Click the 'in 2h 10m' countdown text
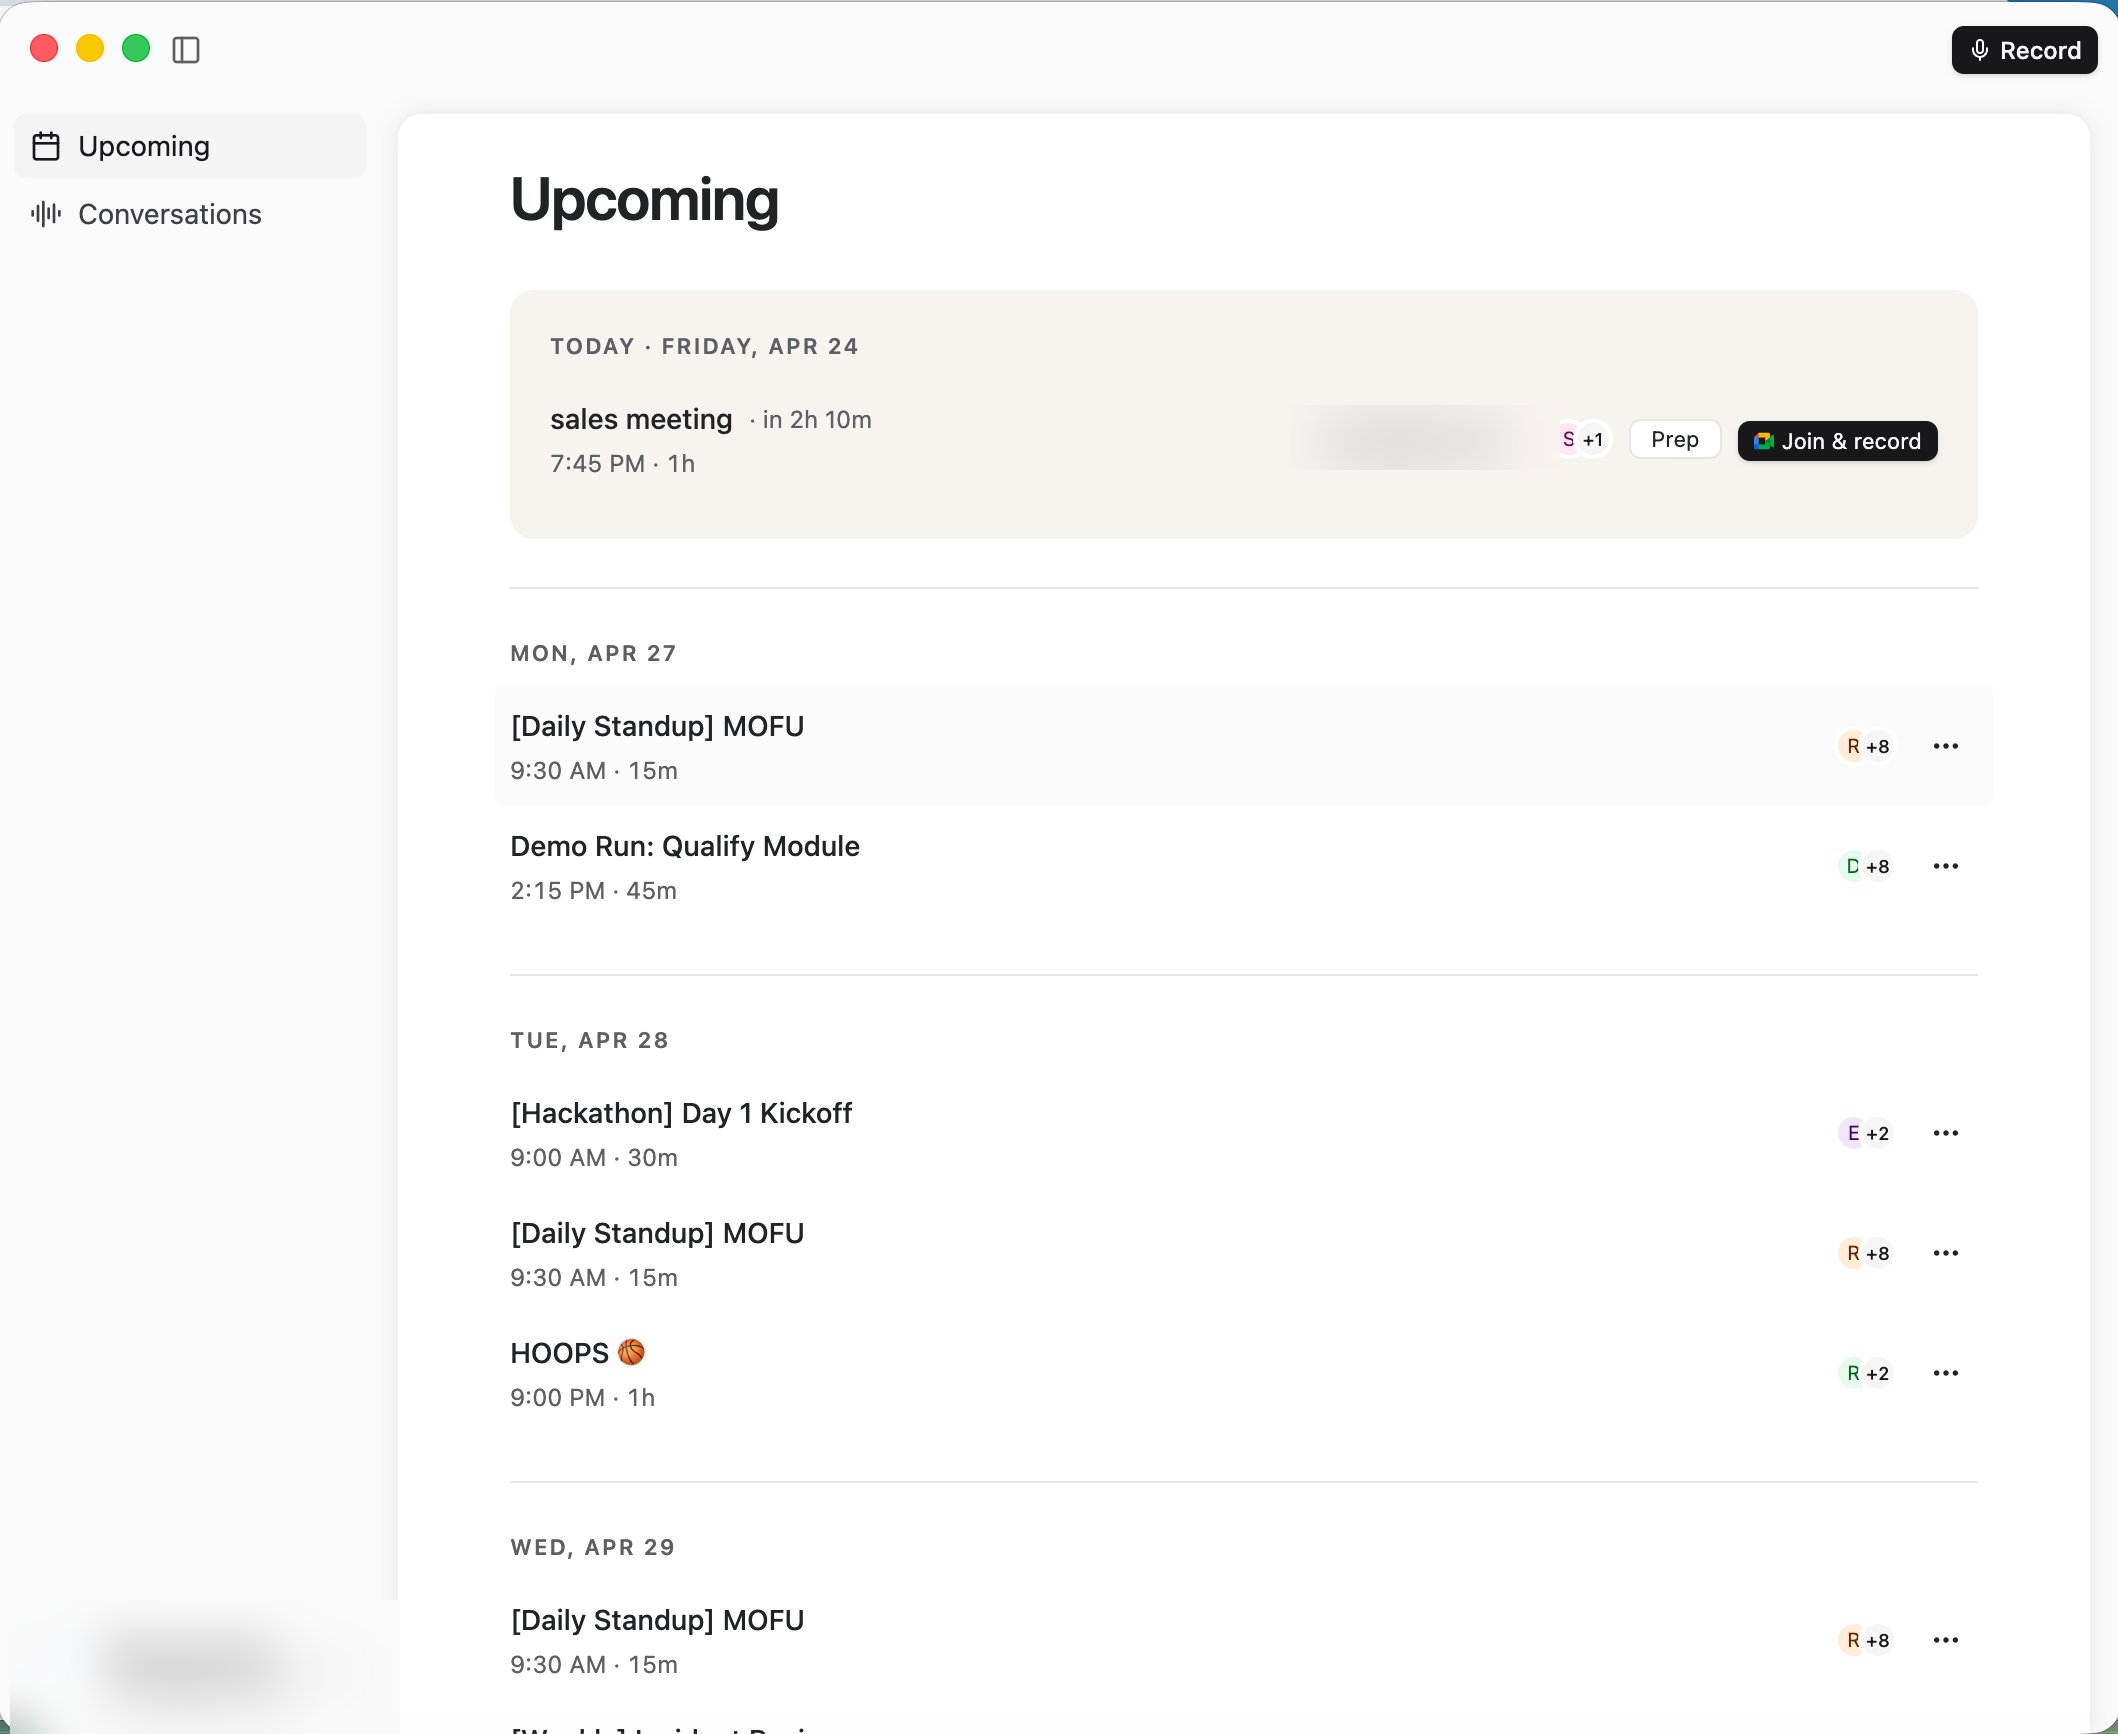 tap(816, 420)
